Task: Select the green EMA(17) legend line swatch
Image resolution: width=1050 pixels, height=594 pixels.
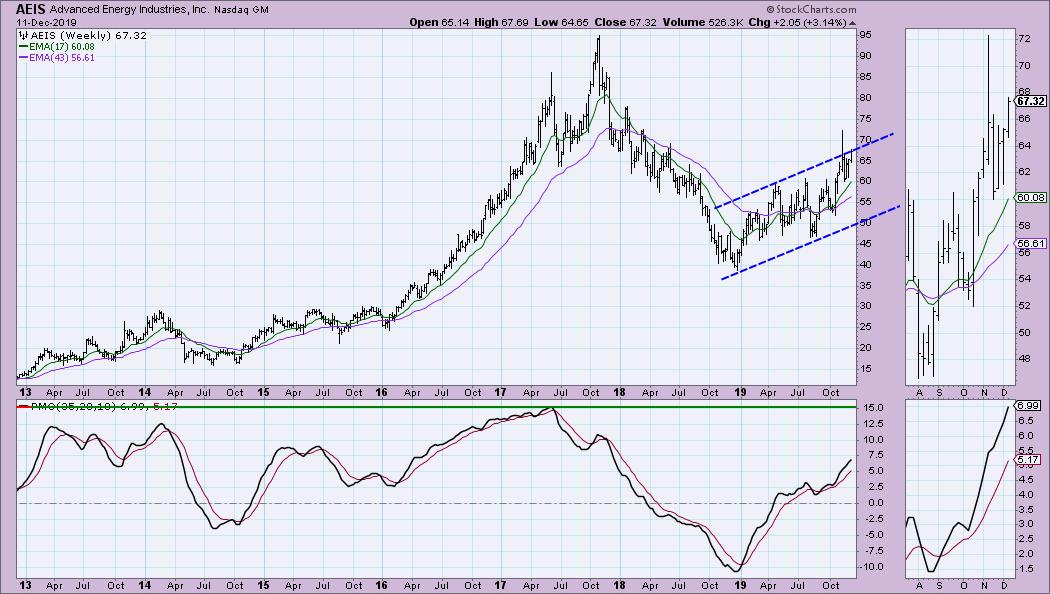Action: pos(24,47)
